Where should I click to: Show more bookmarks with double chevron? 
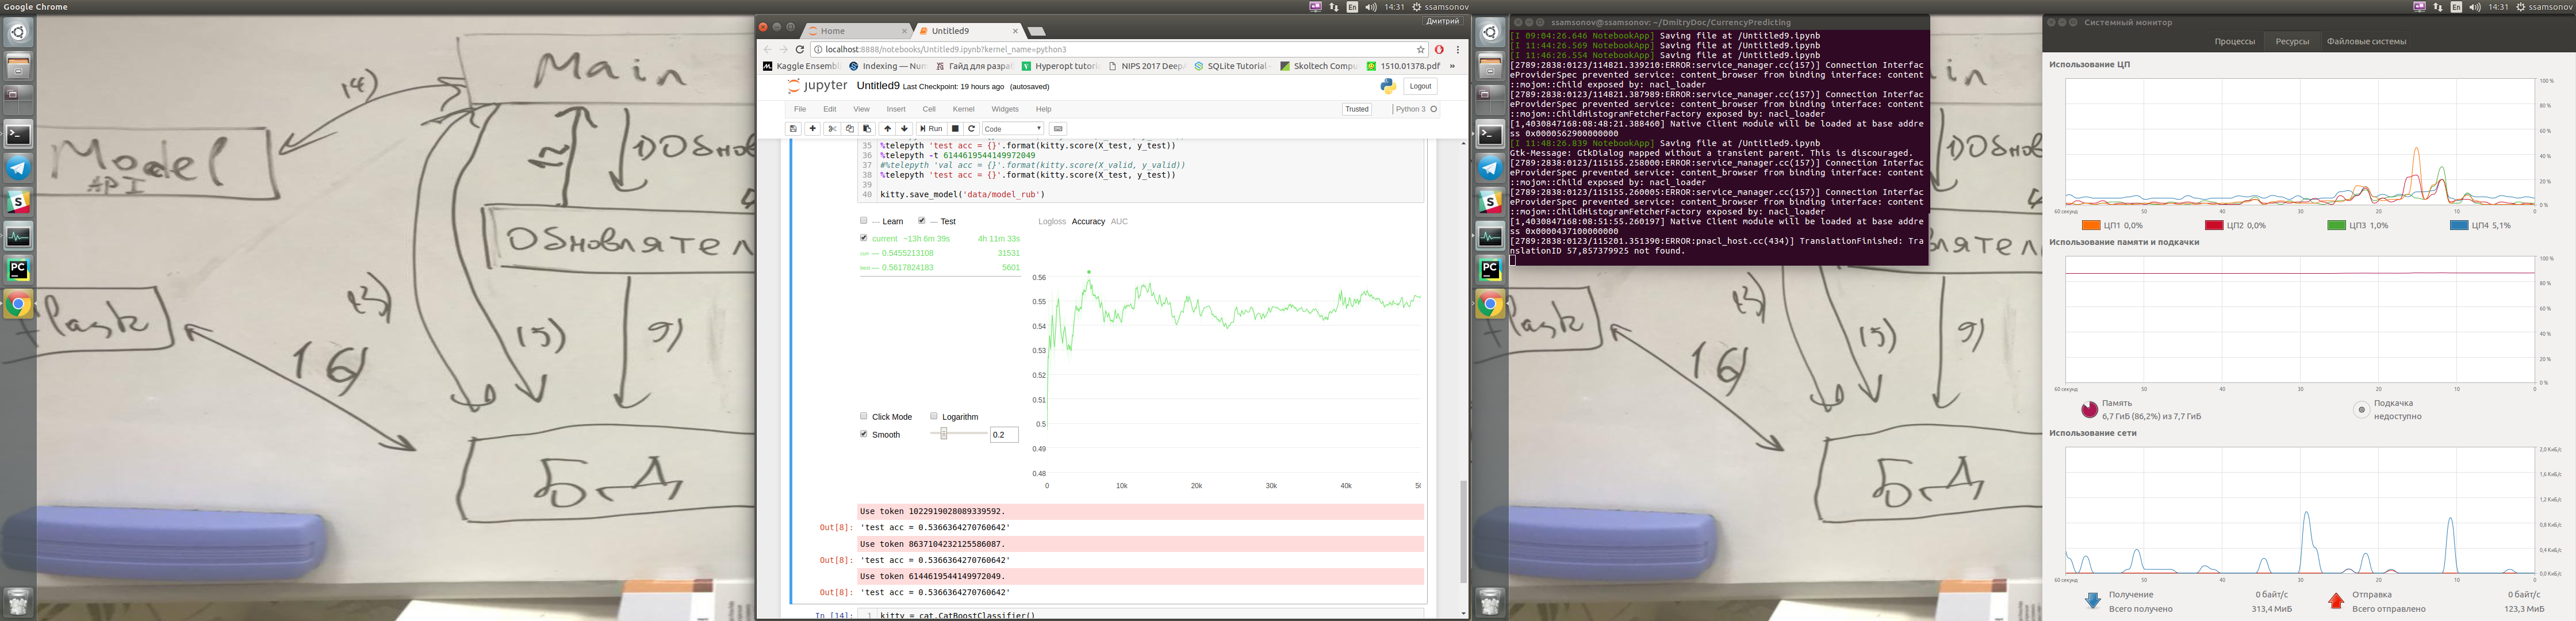1452,66
